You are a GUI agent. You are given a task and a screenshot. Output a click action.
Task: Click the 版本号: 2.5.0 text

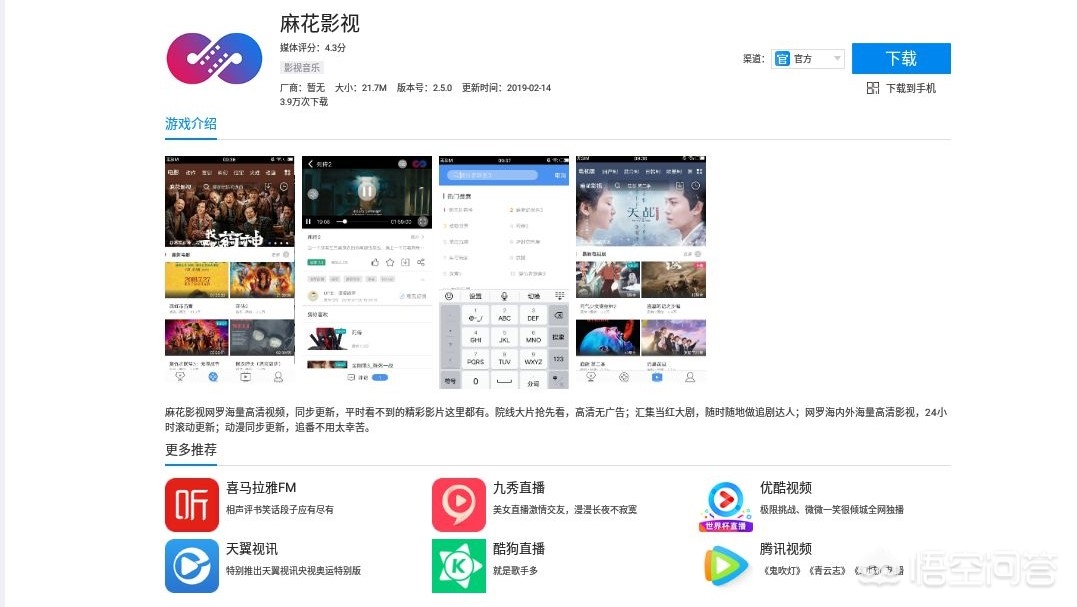click(424, 88)
